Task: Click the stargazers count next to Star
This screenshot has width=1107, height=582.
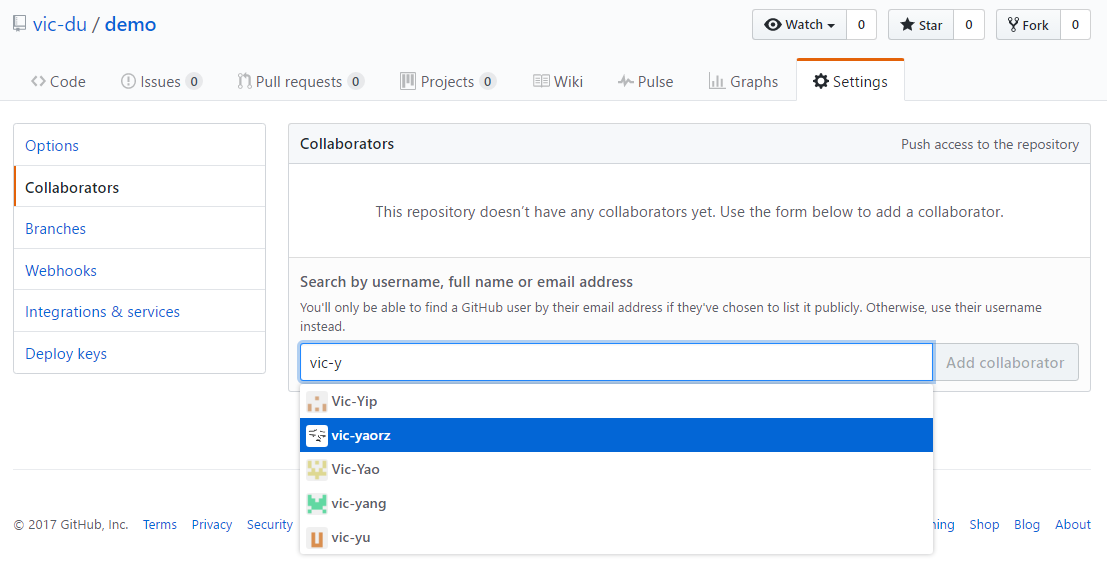Action: tap(969, 25)
